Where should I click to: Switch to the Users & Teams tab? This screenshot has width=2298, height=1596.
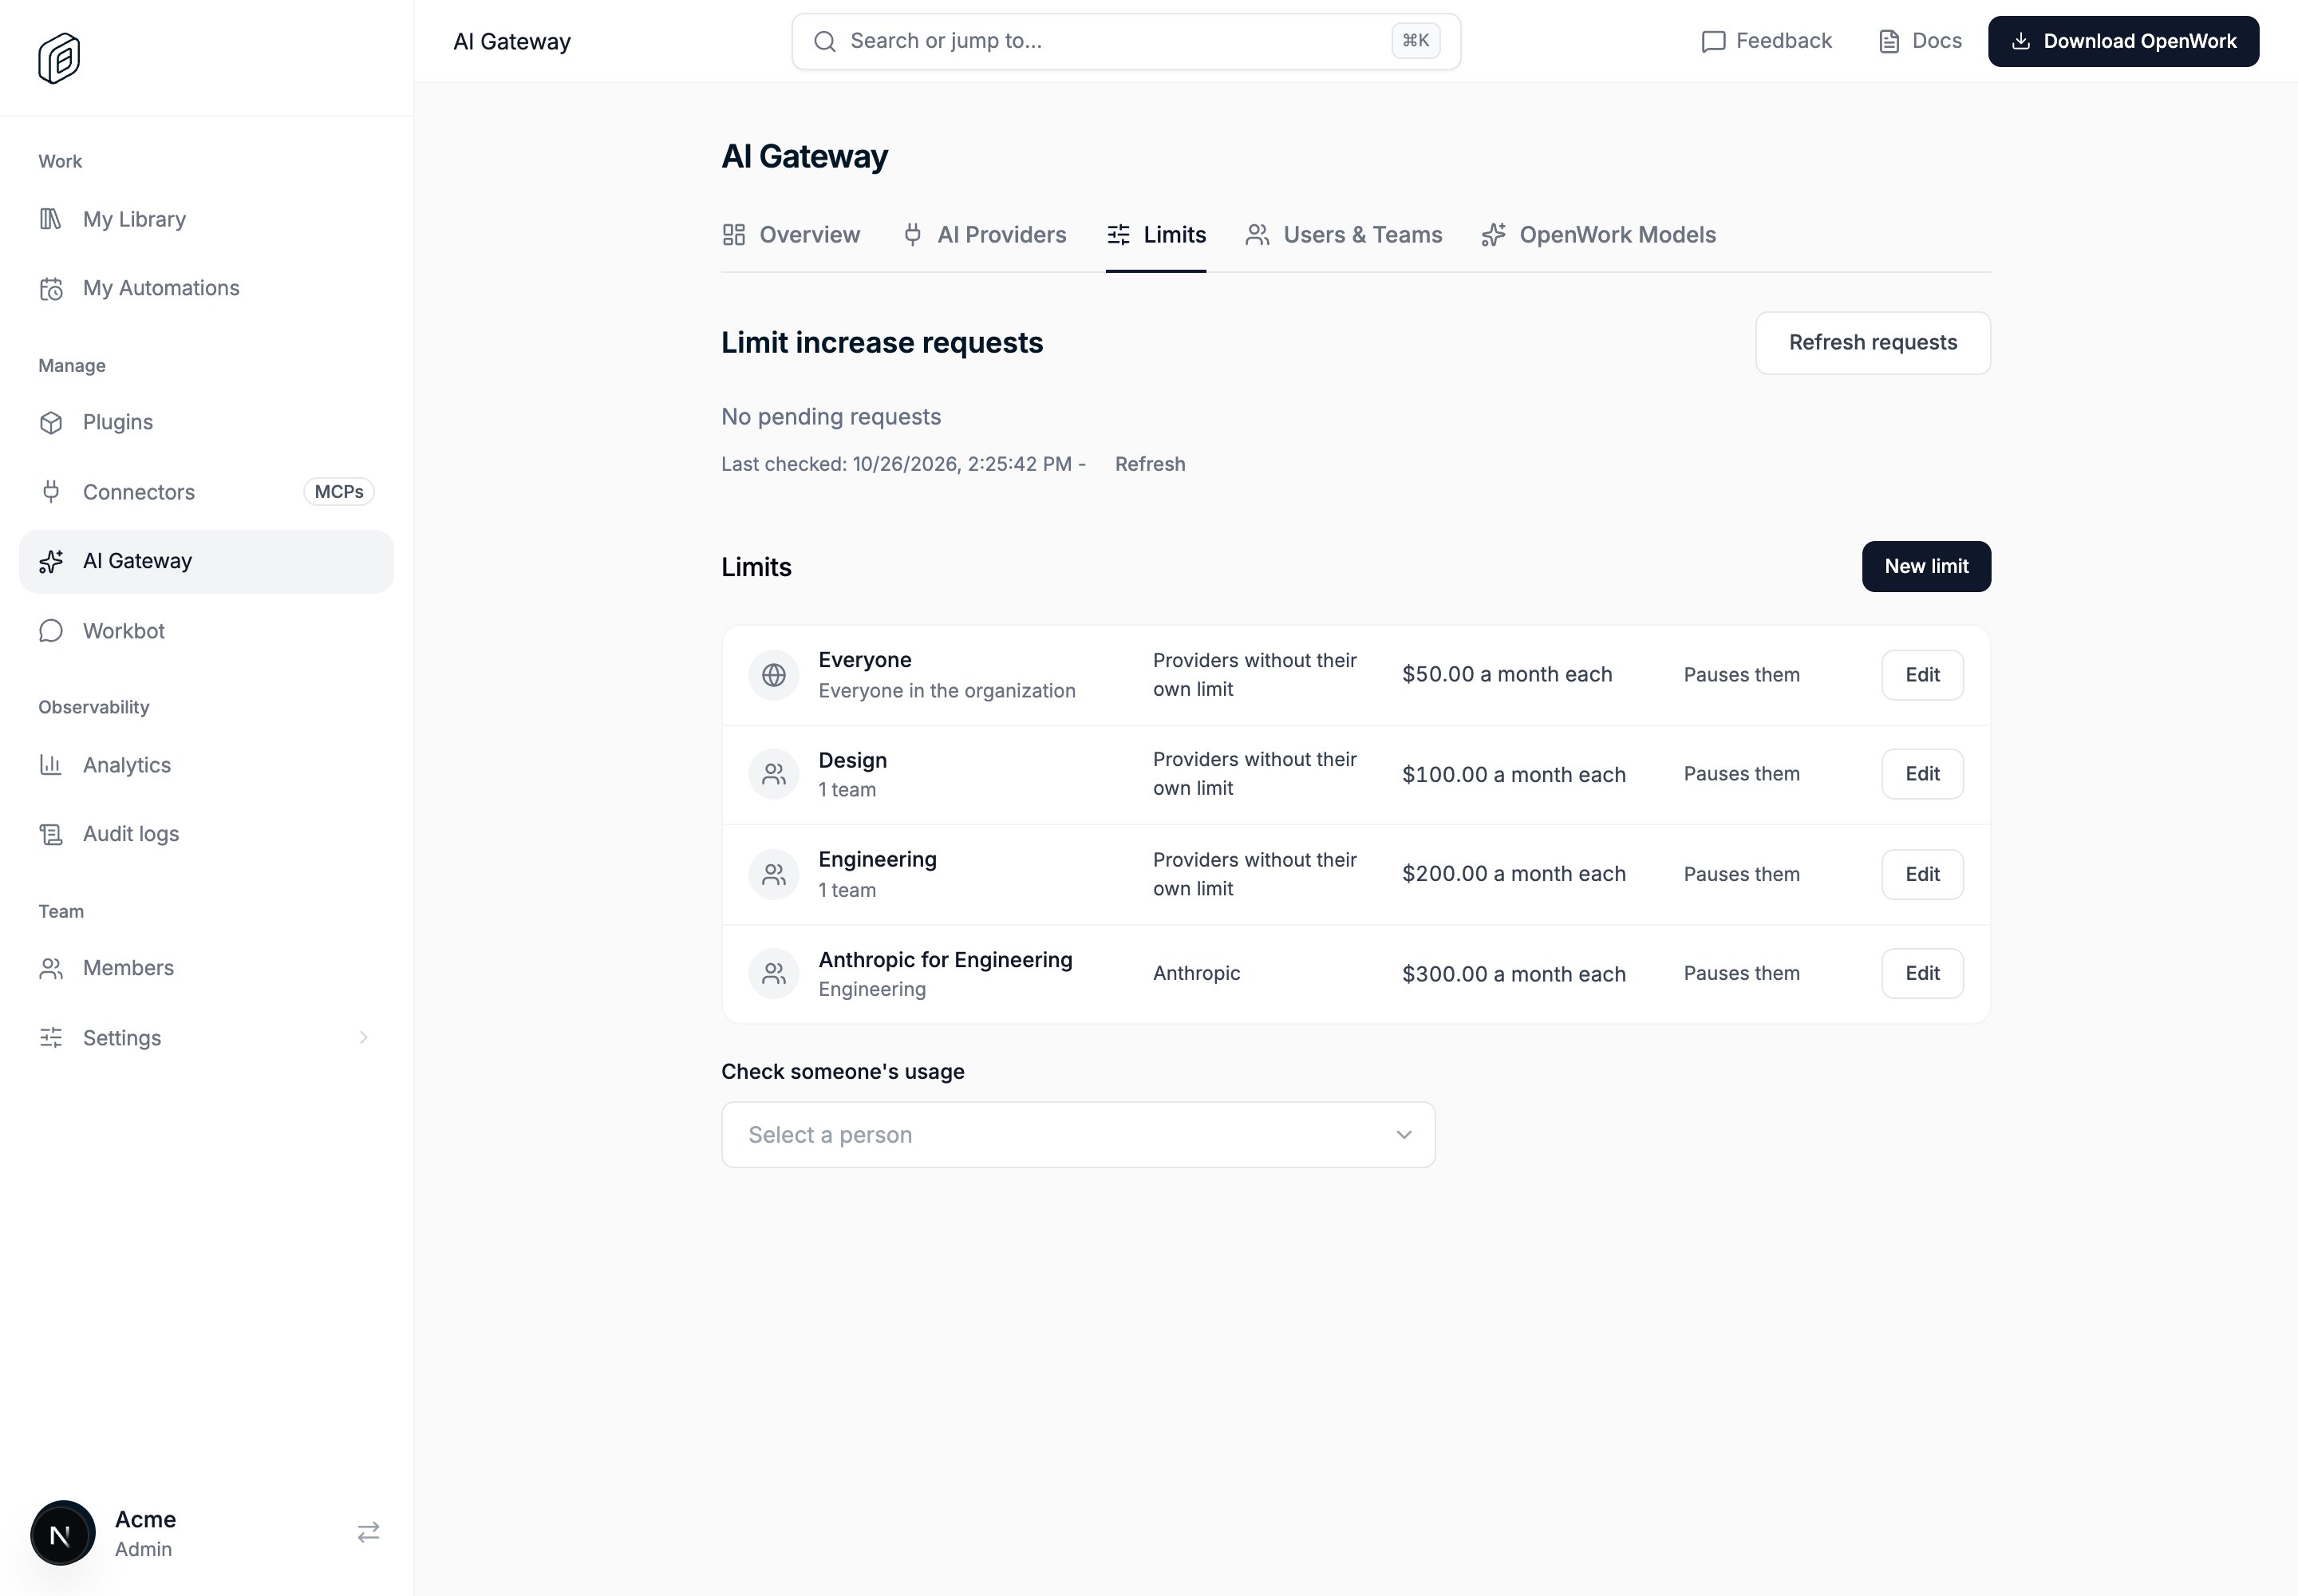1344,235
